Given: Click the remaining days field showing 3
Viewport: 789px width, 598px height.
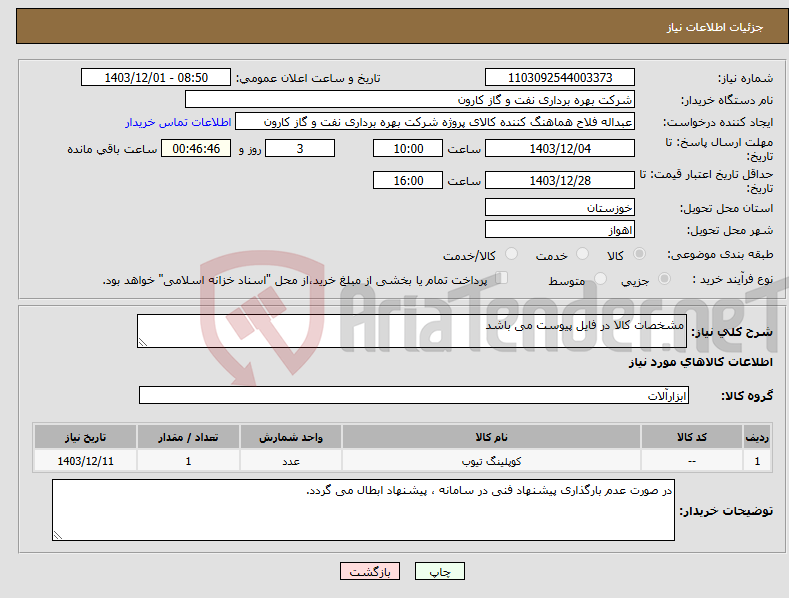Looking at the screenshot, I should [300, 148].
